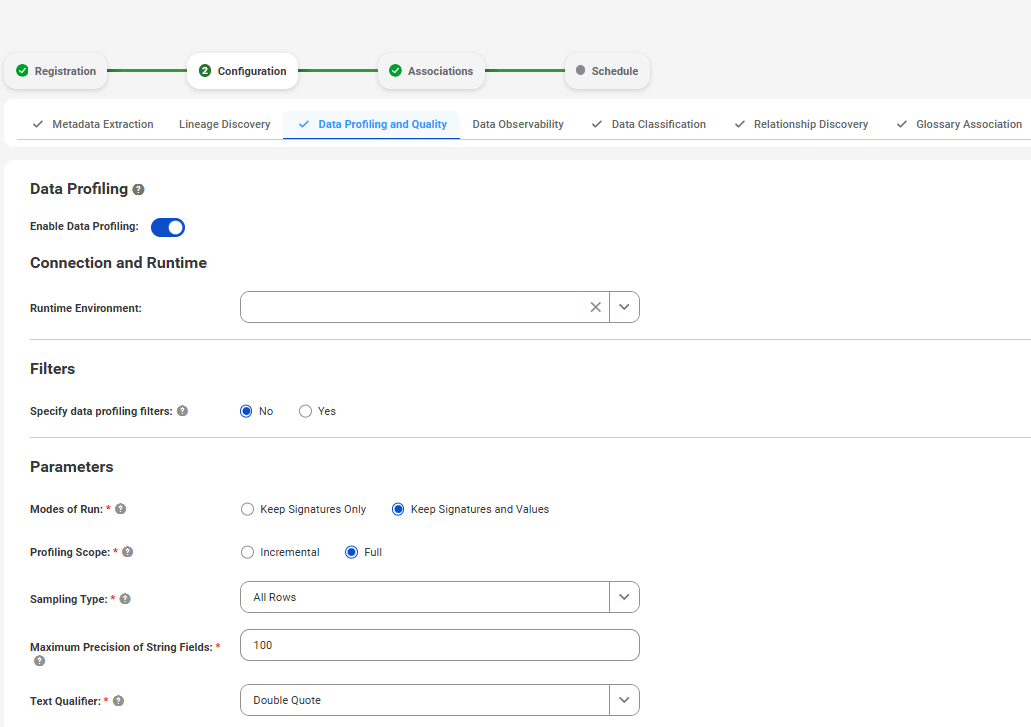
Task: Switch to Metadata Extraction tab
Action: [93, 124]
